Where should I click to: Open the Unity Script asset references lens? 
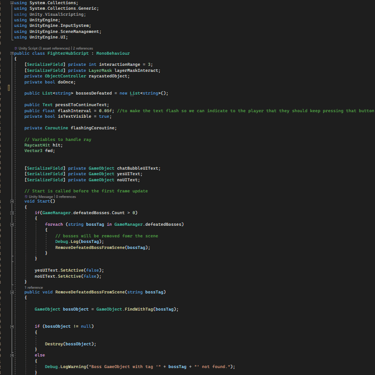pyautogui.click(x=42, y=48)
